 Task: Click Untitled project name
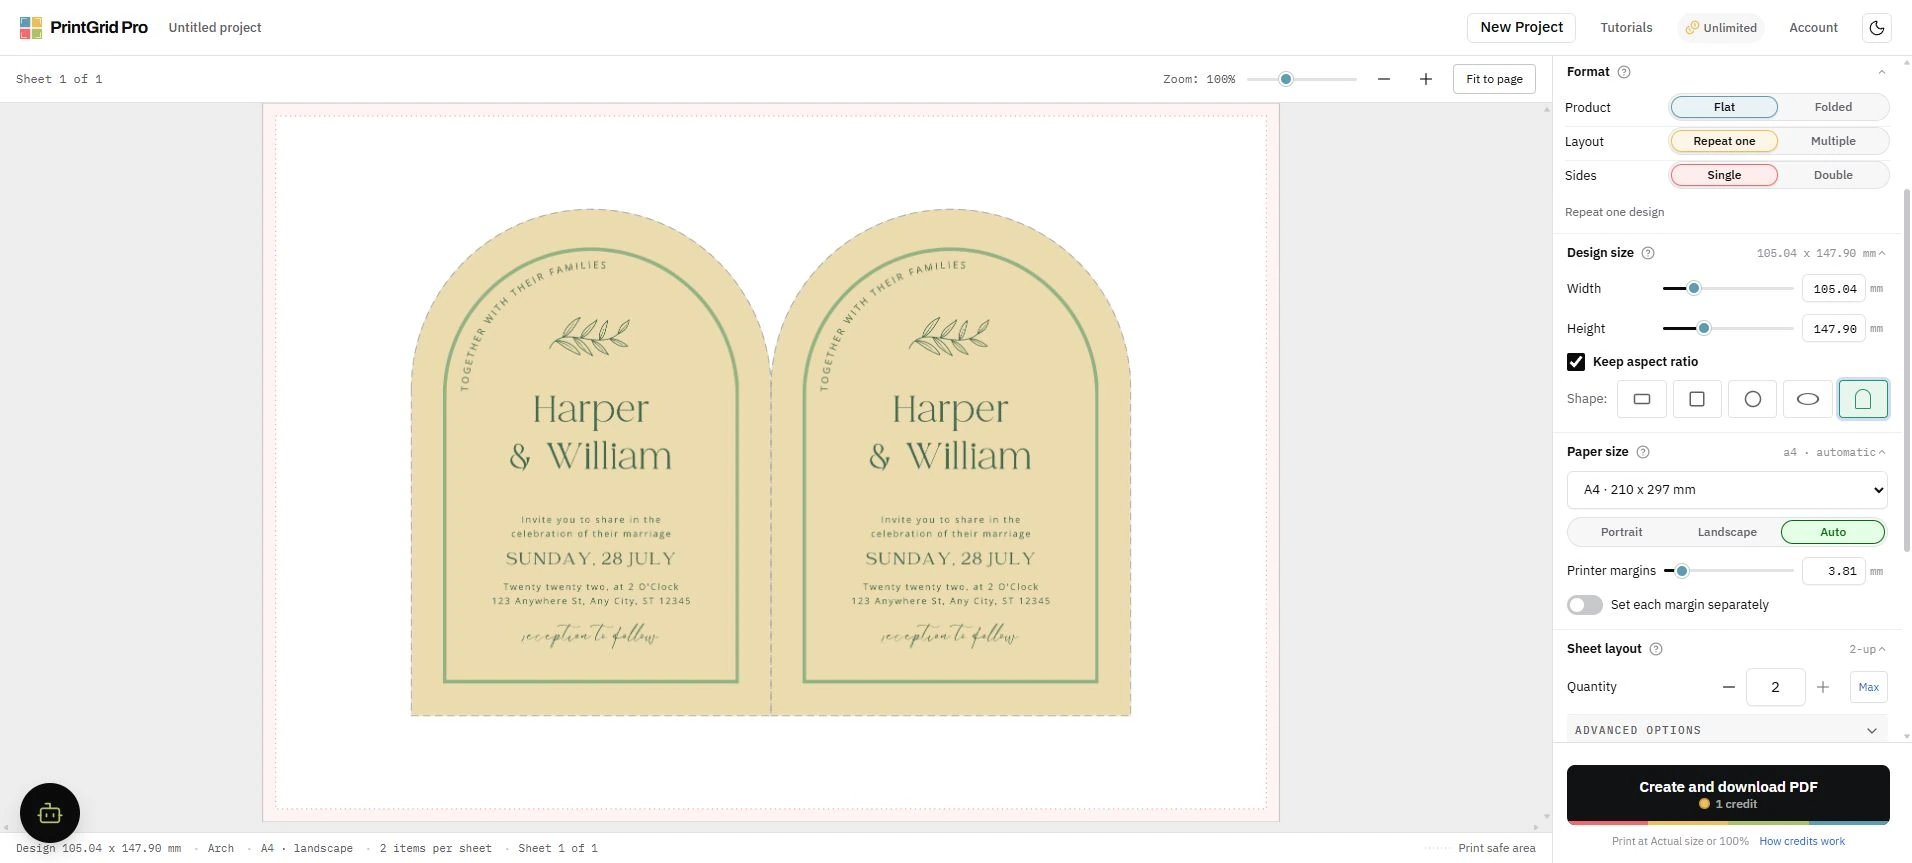tap(215, 28)
